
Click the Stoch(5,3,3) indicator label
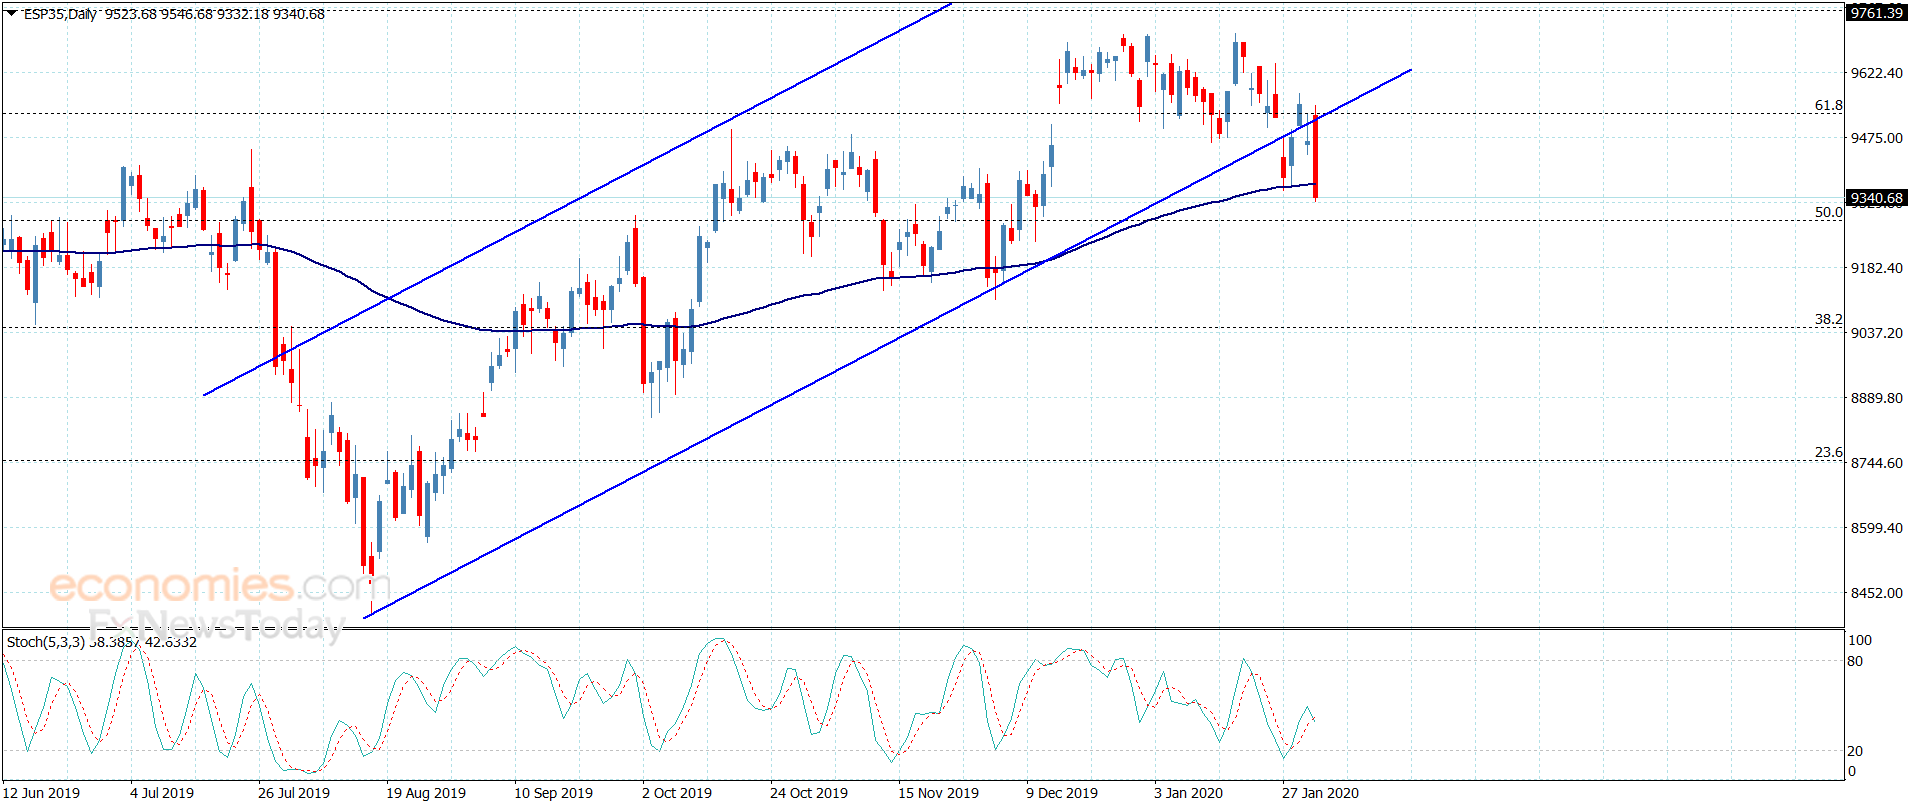click(x=46, y=642)
